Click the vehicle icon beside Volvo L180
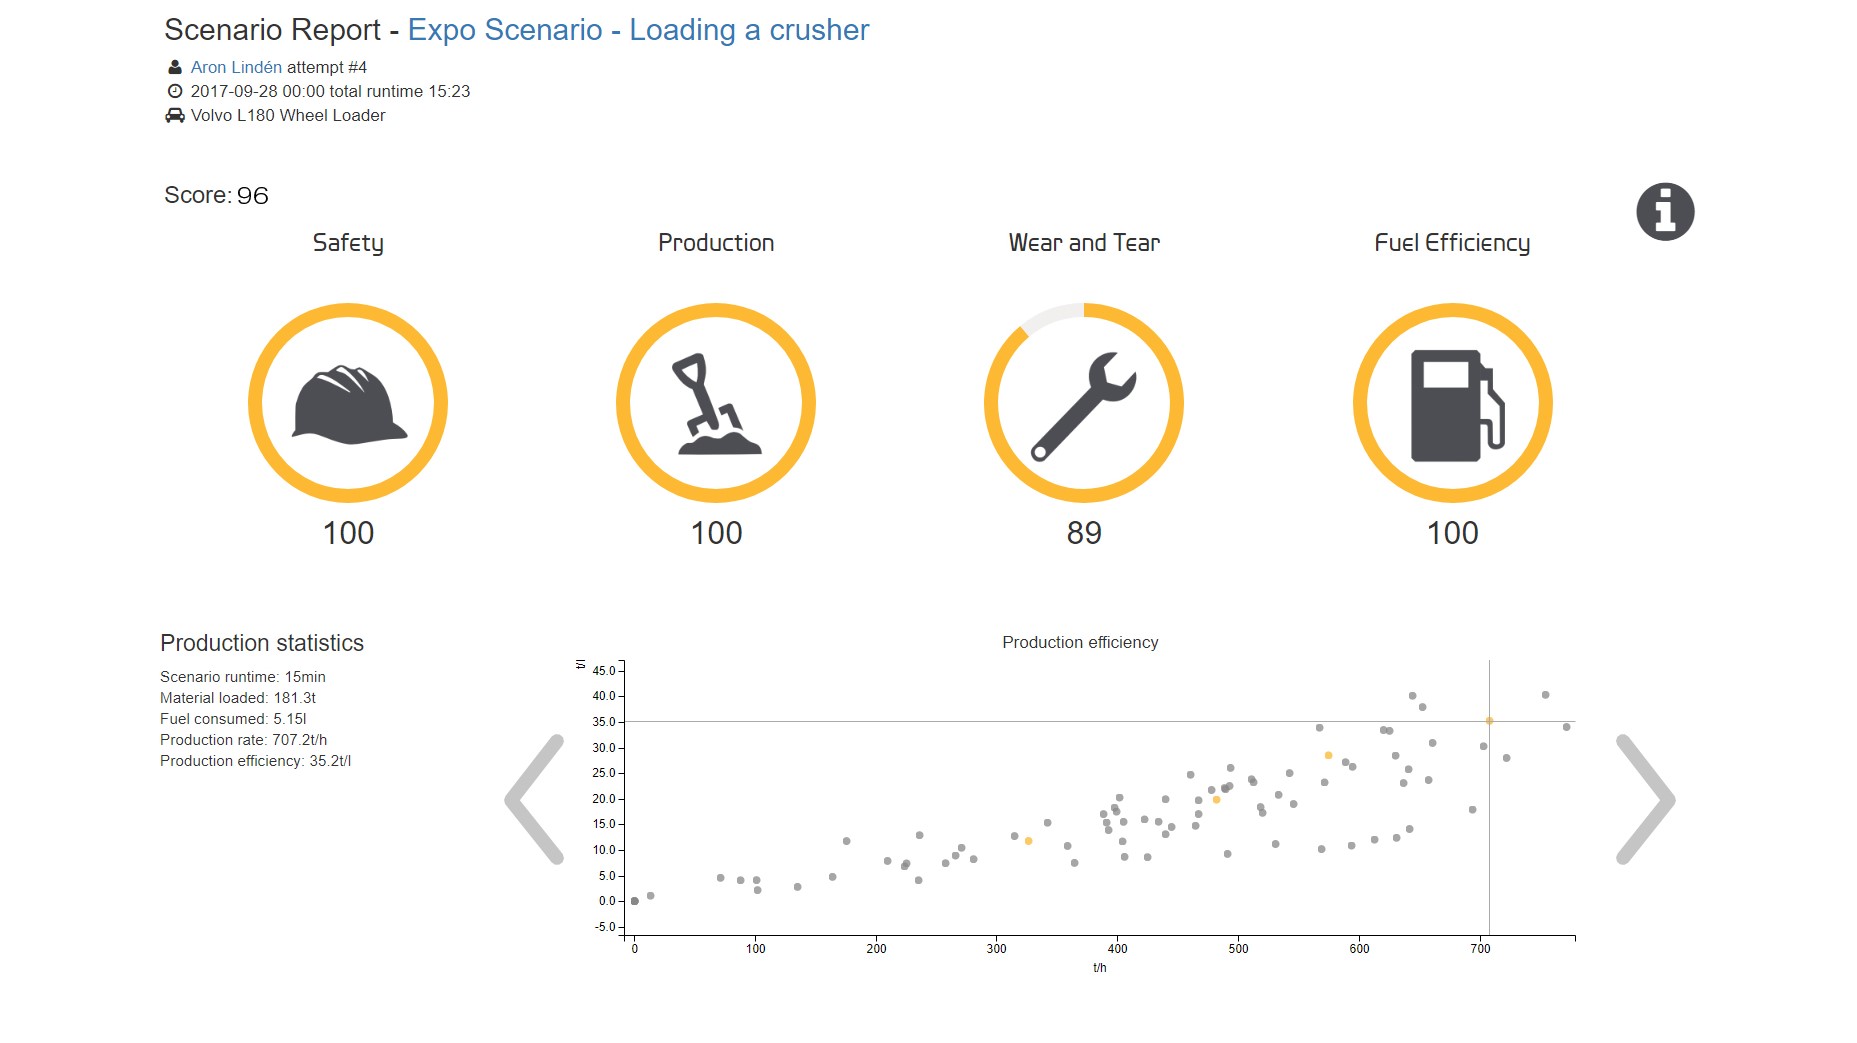 [175, 115]
